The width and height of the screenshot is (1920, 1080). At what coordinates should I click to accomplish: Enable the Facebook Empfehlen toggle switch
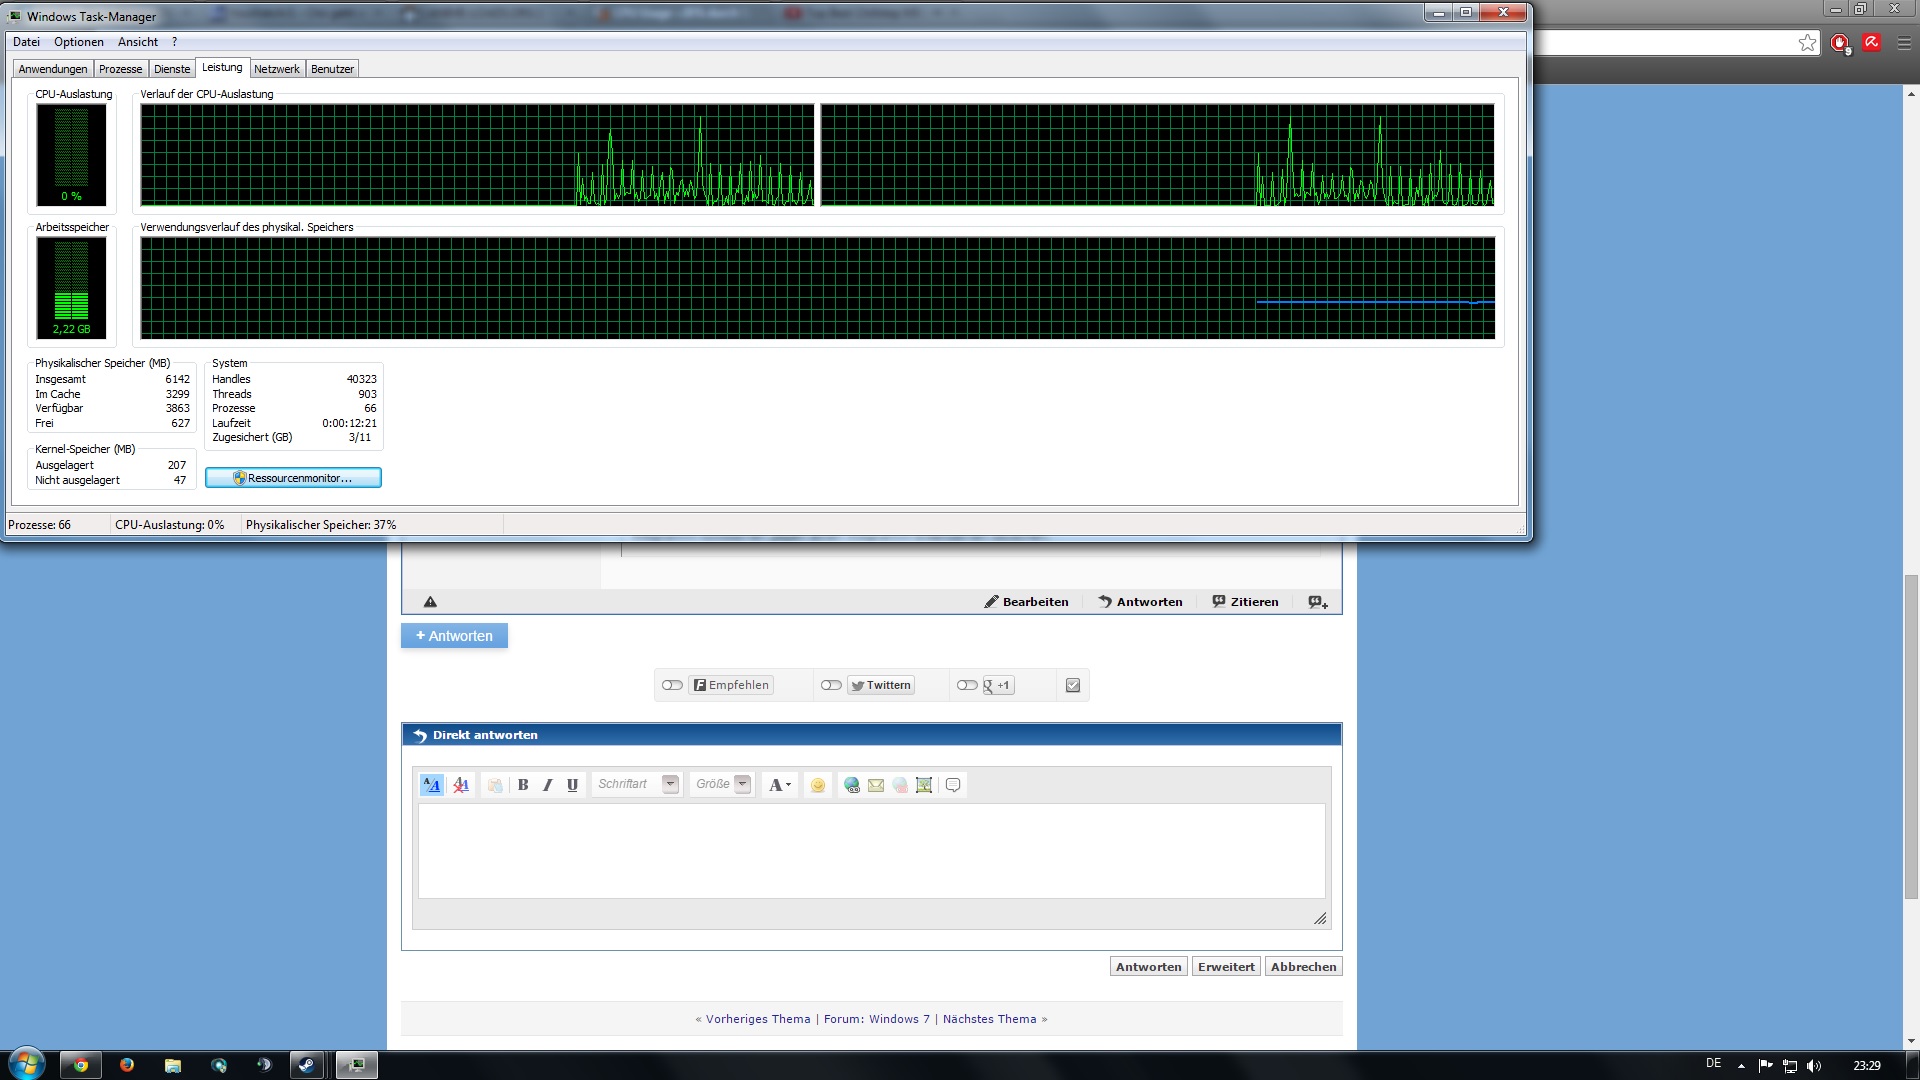(672, 685)
